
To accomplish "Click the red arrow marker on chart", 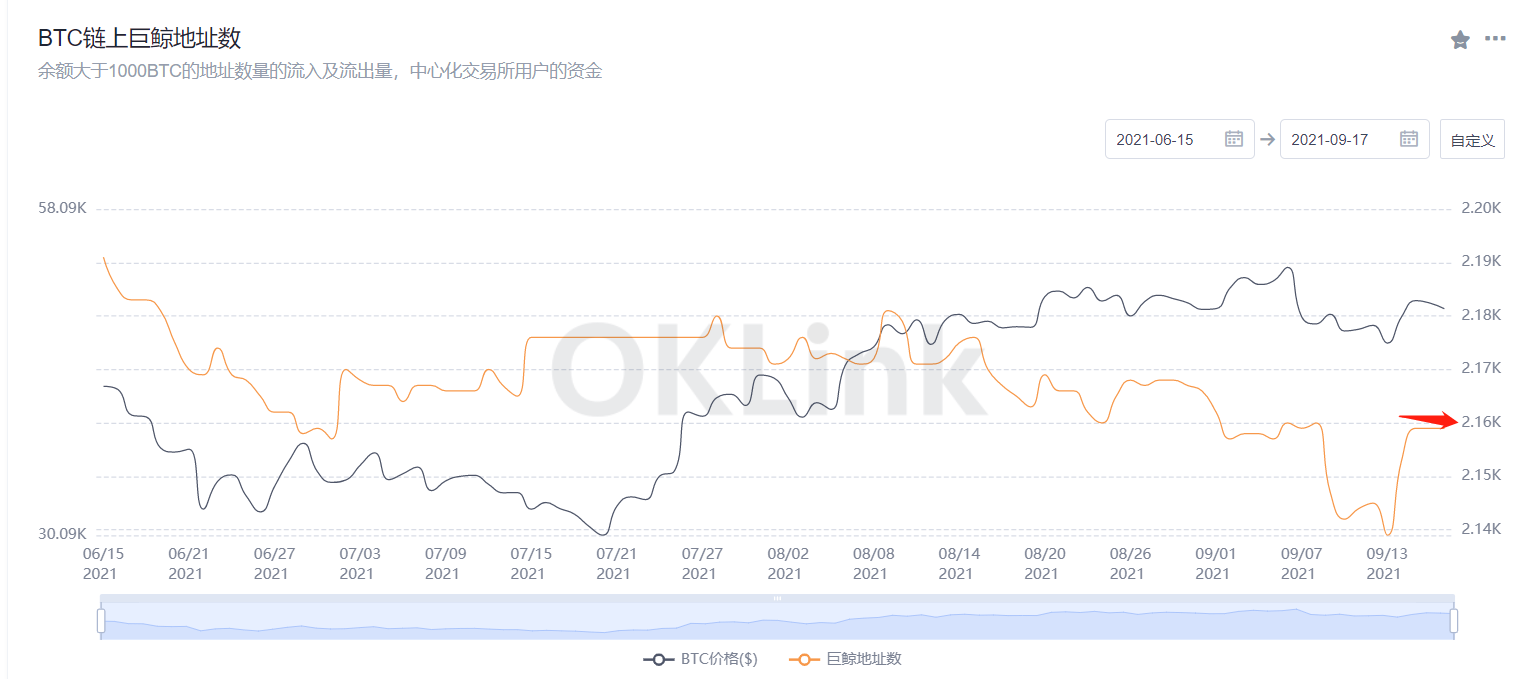I will click(x=1429, y=420).
